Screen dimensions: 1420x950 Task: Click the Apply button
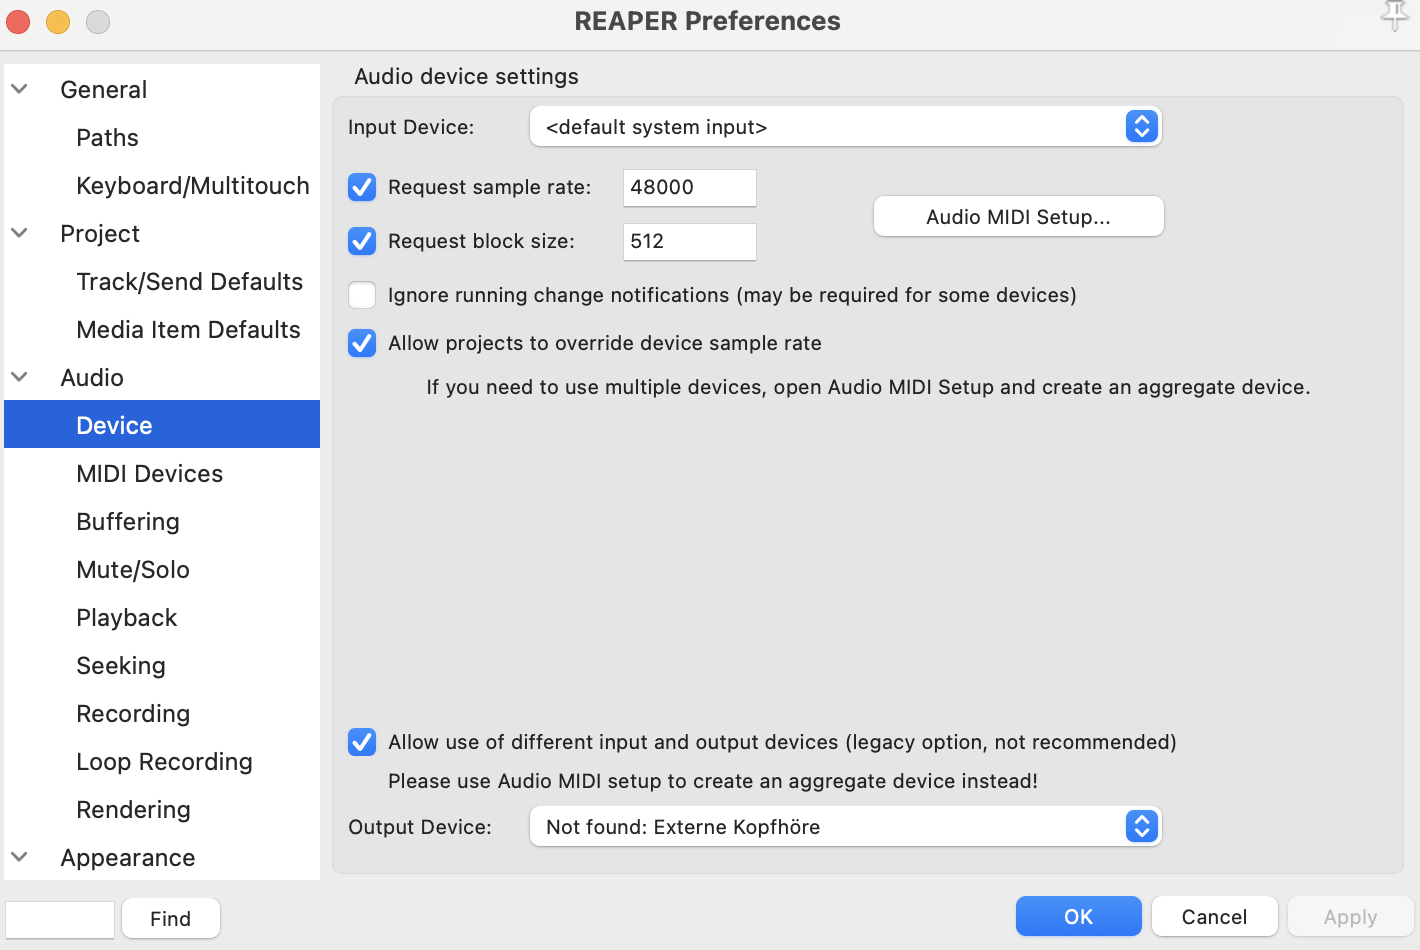click(x=1350, y=916)
